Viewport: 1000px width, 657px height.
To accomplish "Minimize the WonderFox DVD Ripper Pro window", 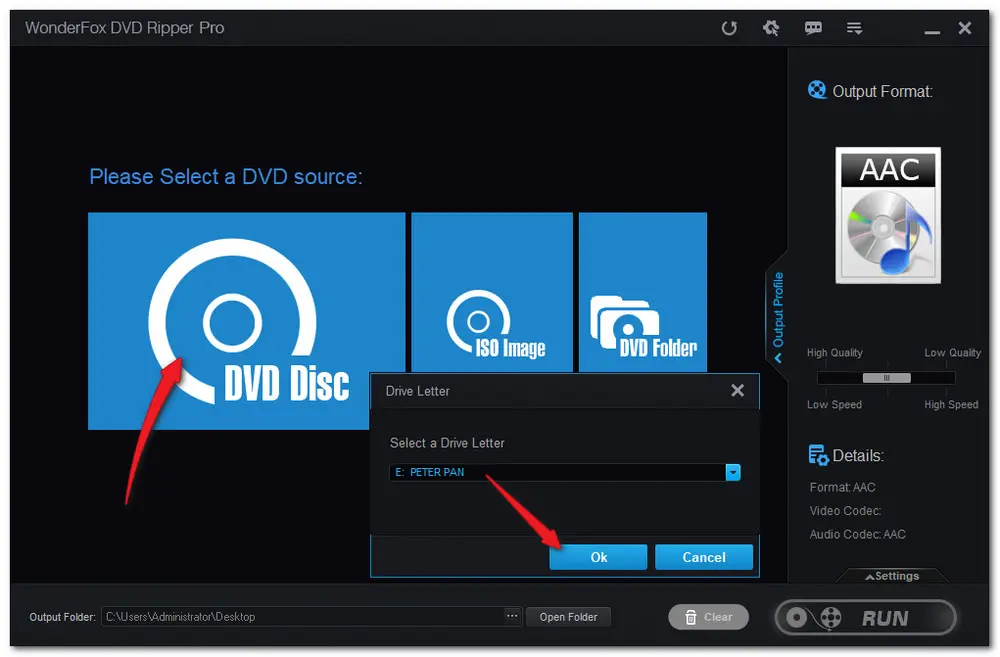I will tap(932, 31).
